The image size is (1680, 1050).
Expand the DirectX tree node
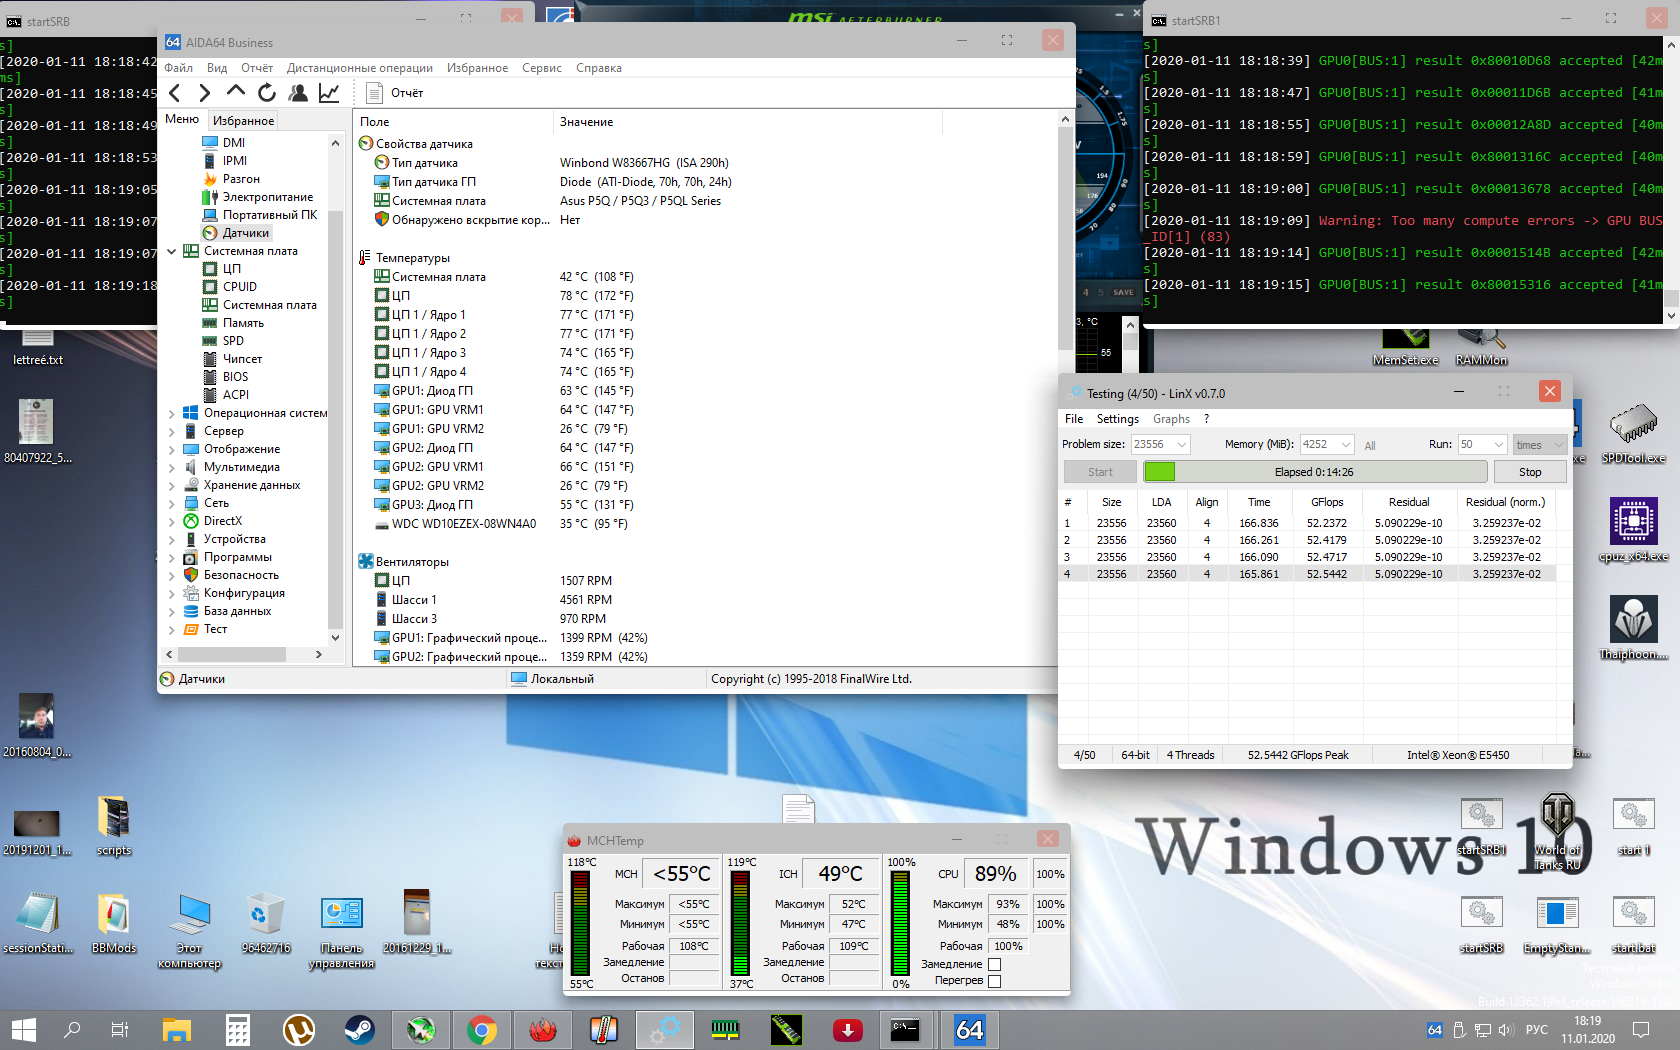click(172, 521)
